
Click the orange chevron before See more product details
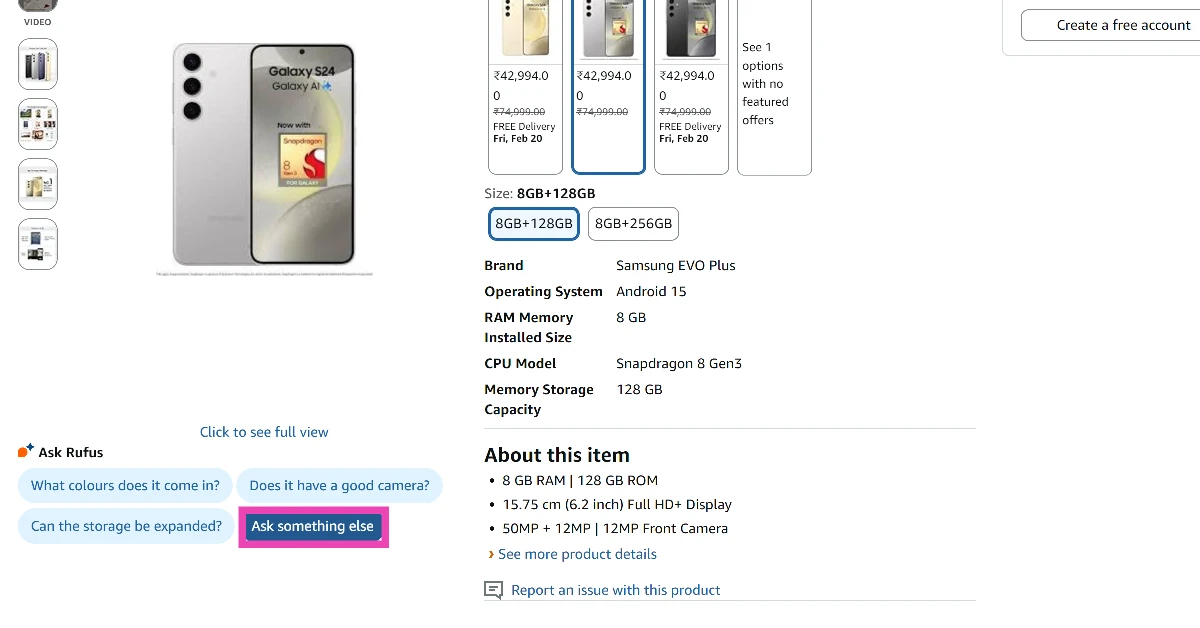pos(490,554)
